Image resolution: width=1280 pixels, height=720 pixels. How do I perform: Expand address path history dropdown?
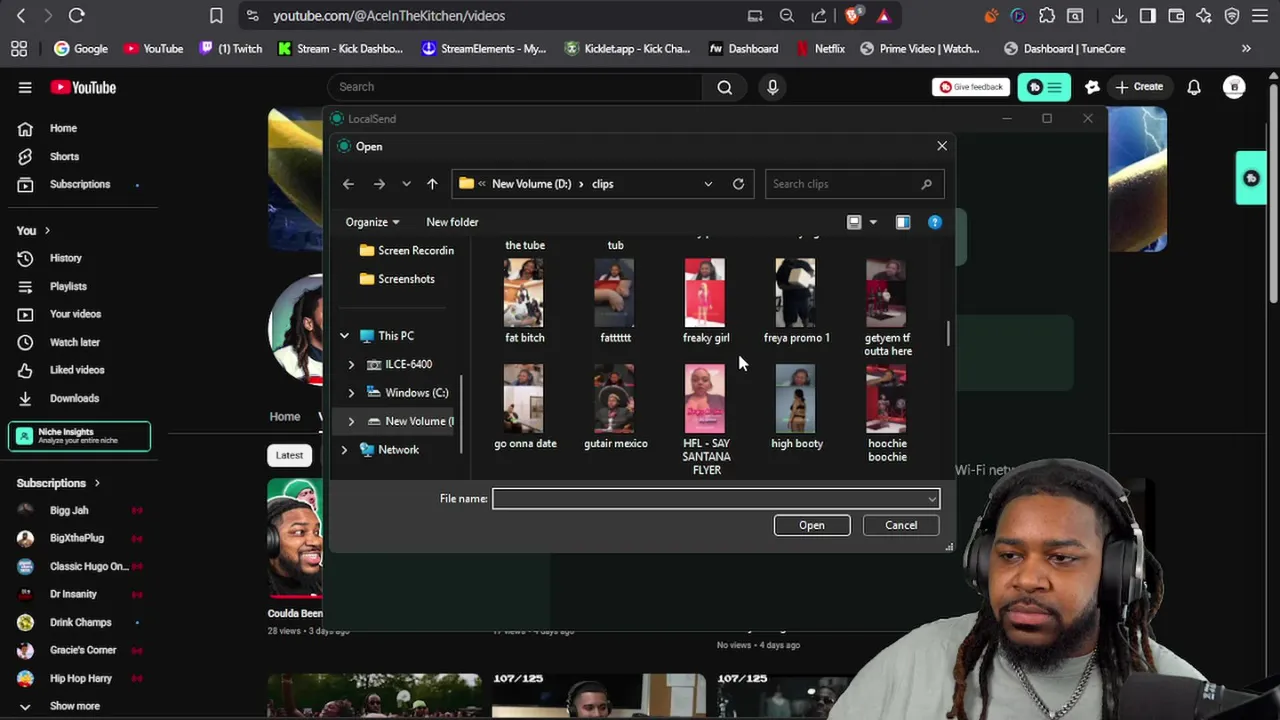click(x=708, y=184)
